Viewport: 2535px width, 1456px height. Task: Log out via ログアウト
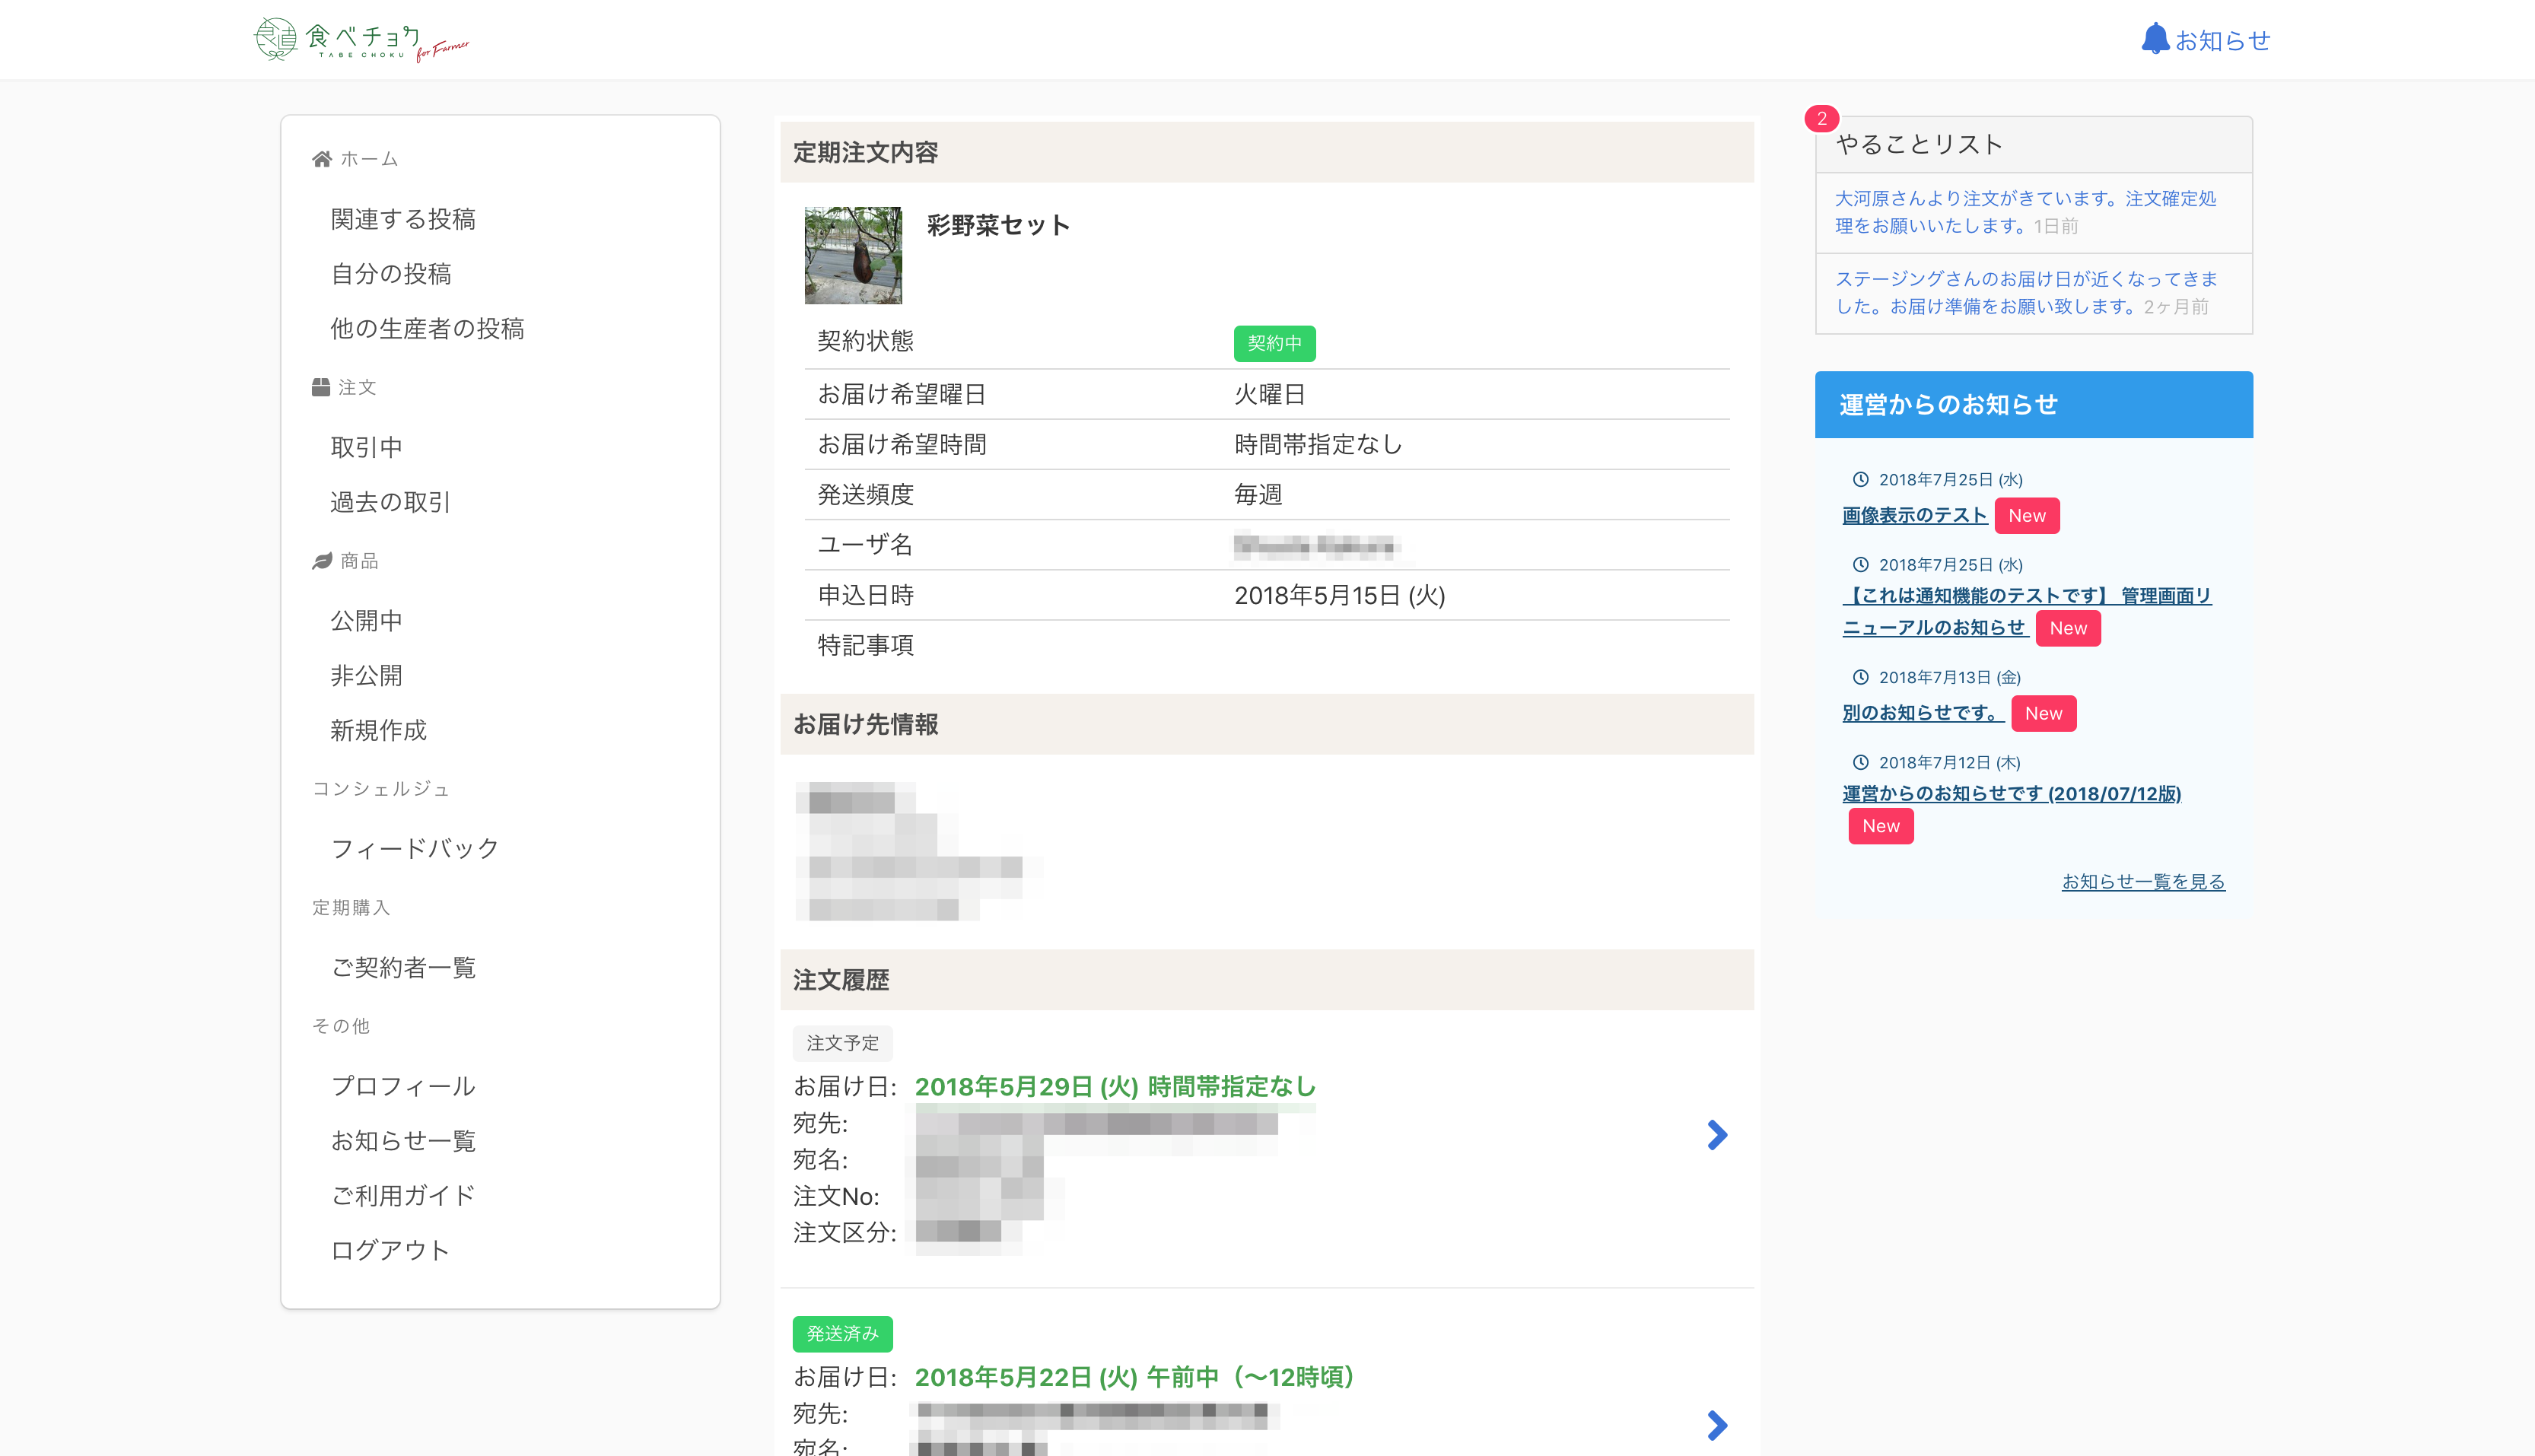pos(390,1250)
